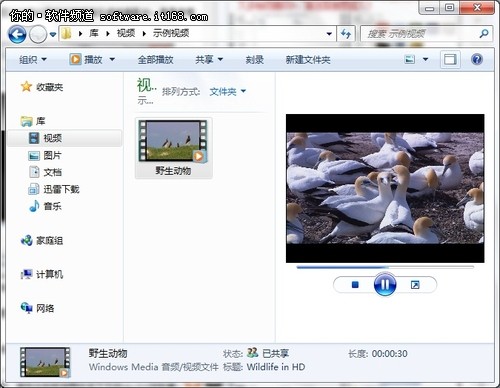This screenshot has width=500, height=388.
Task: Click the preview playback progress bar
Action: coord(385,267)
